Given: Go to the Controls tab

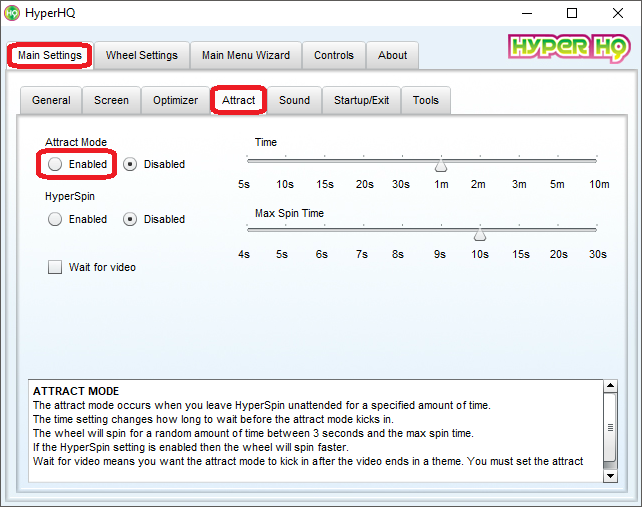Looking at the screenshot, I should pos(334,55).
